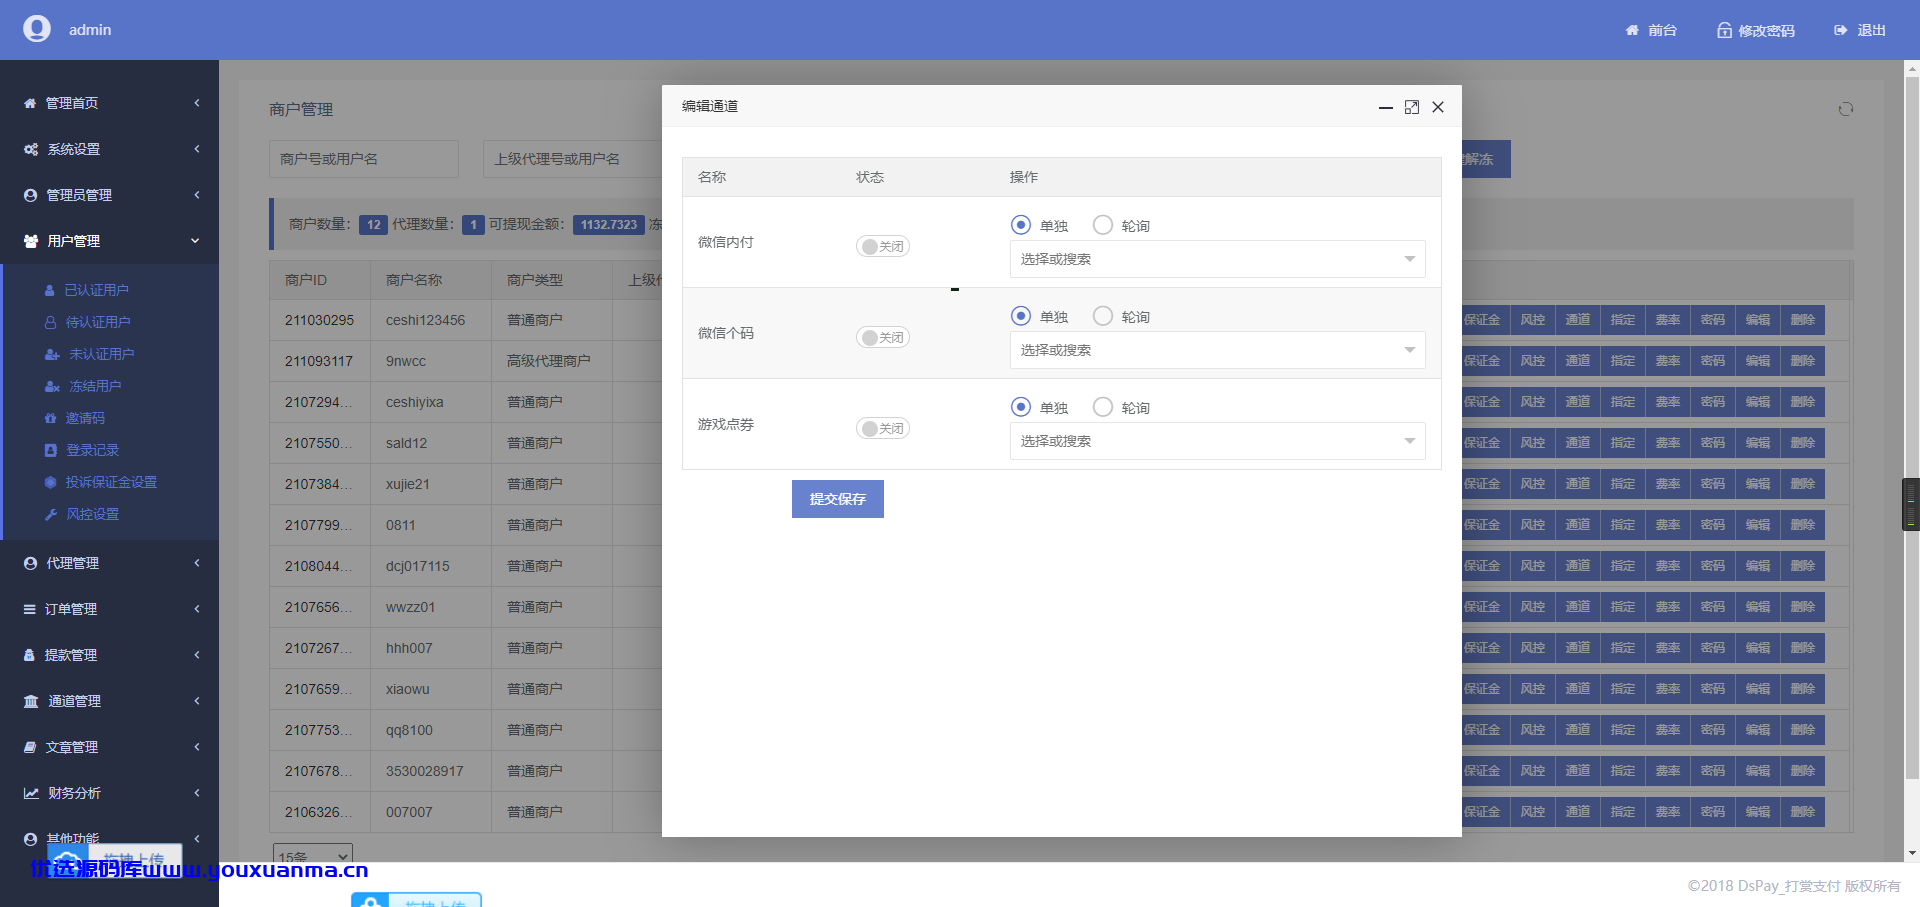
Task: Open the 微信个码 channel select dropdown
Action: [x=1217, y=350]
